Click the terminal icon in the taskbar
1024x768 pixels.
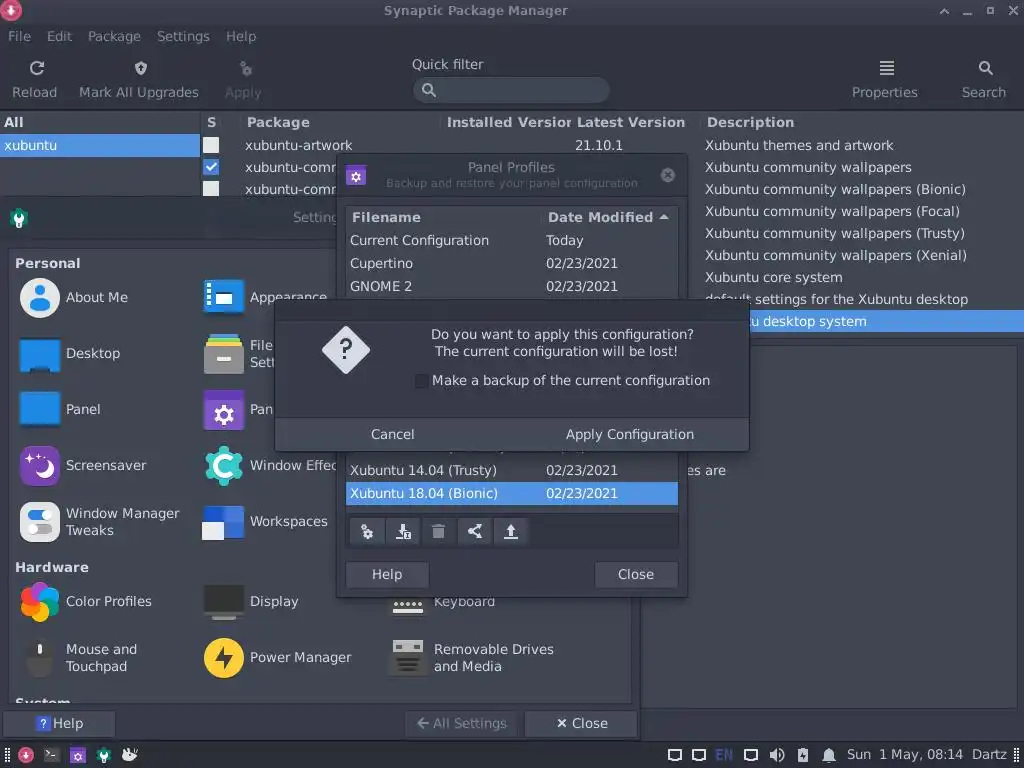(51, 755)
